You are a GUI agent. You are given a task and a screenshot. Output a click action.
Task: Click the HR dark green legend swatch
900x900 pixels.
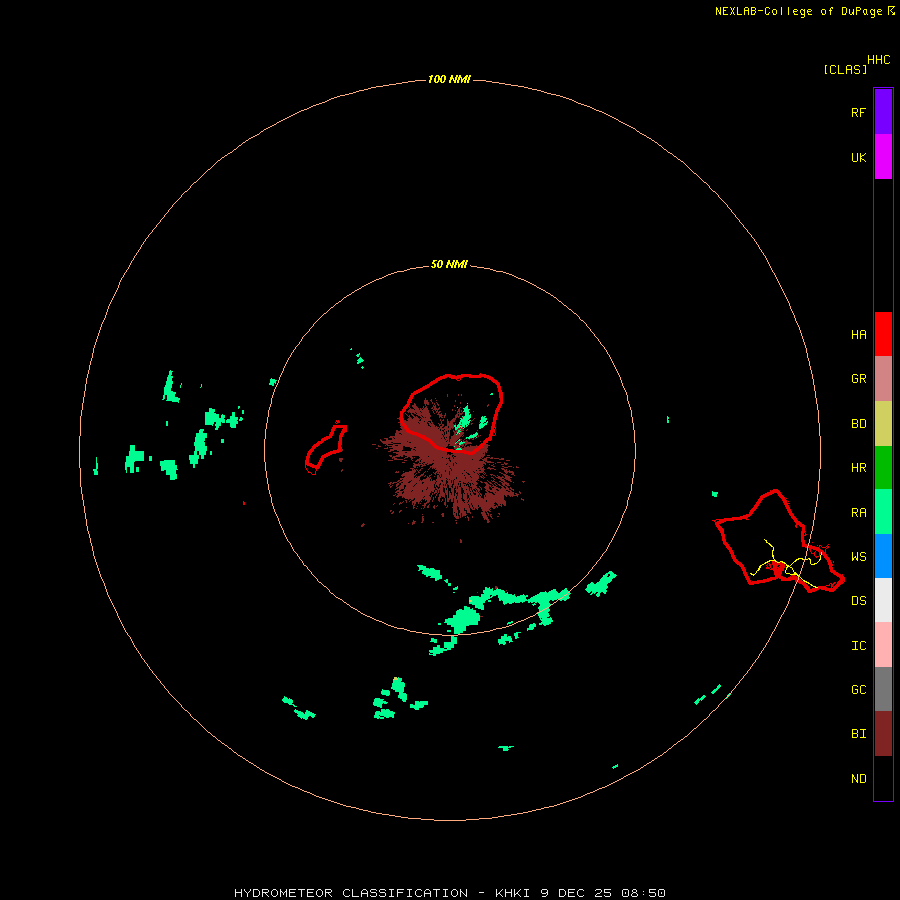[x=883, y=468]
